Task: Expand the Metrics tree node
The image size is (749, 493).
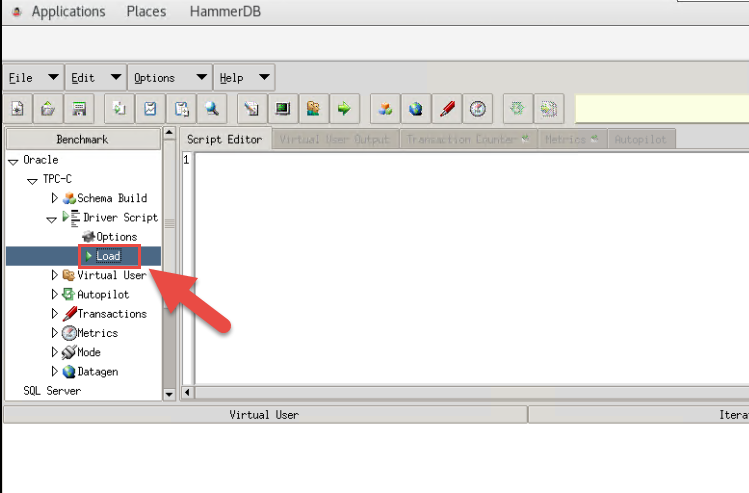Action: coord(54,332)
